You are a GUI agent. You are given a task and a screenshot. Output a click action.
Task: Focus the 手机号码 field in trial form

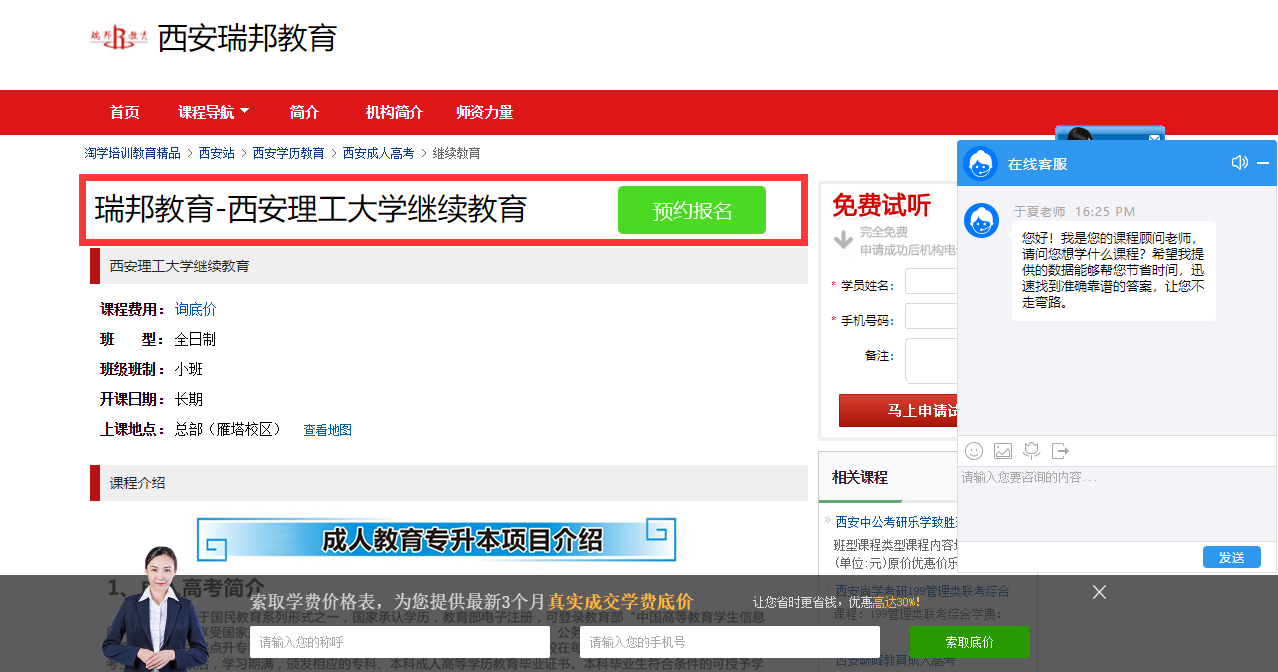point(931,316)
